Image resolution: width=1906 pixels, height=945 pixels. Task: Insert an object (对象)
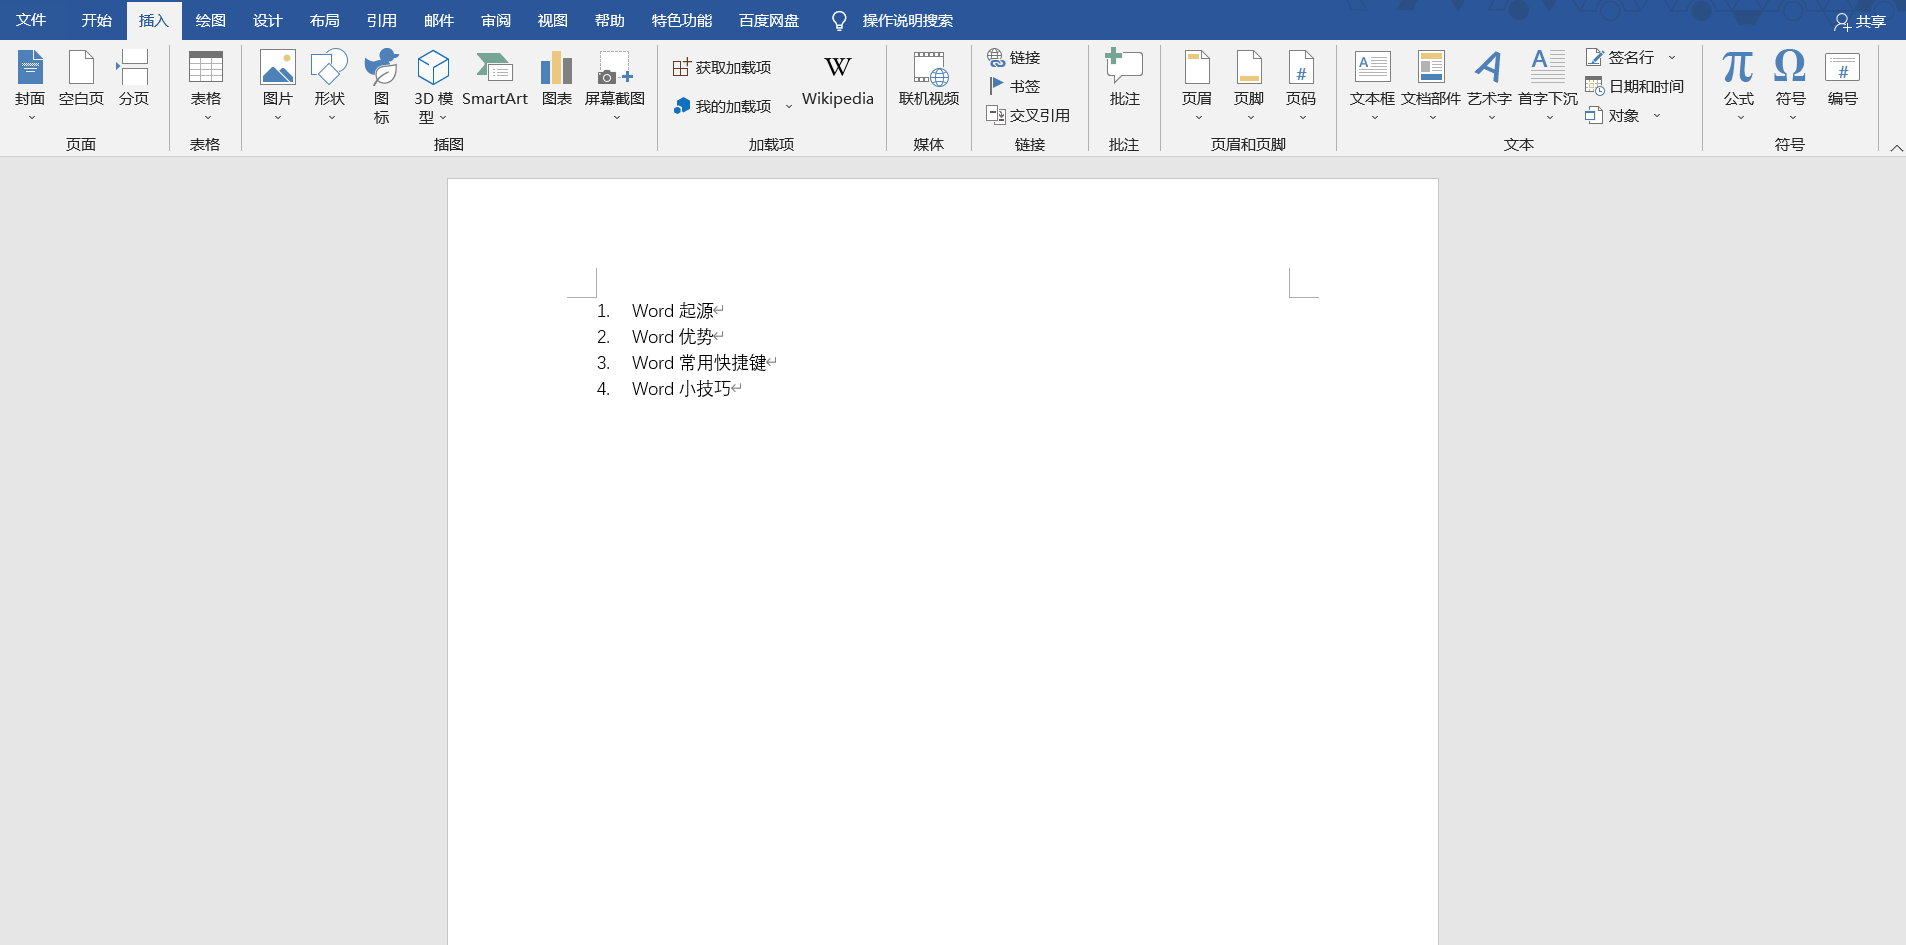(1612, 115)
